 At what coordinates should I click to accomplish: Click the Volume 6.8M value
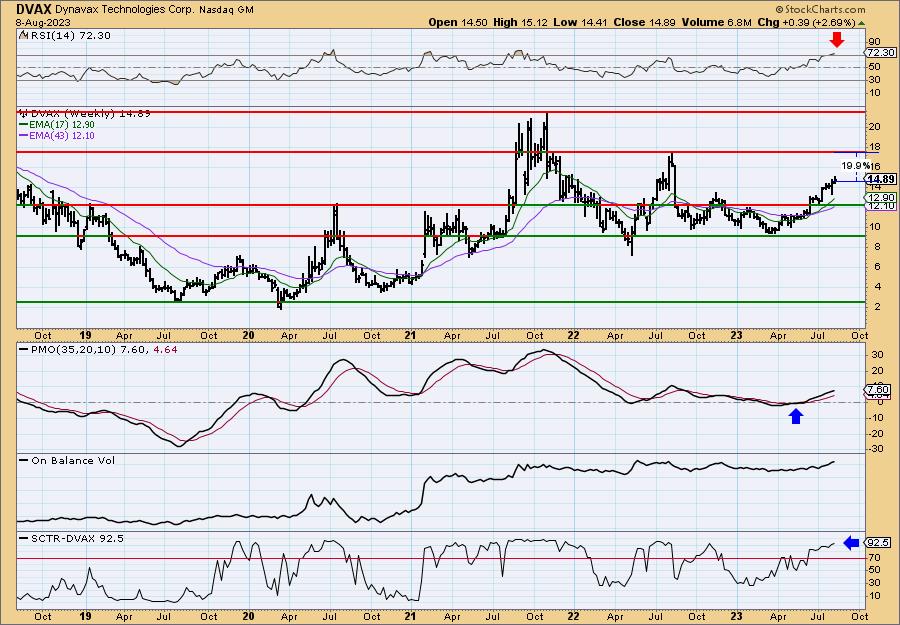pos(716,22)
